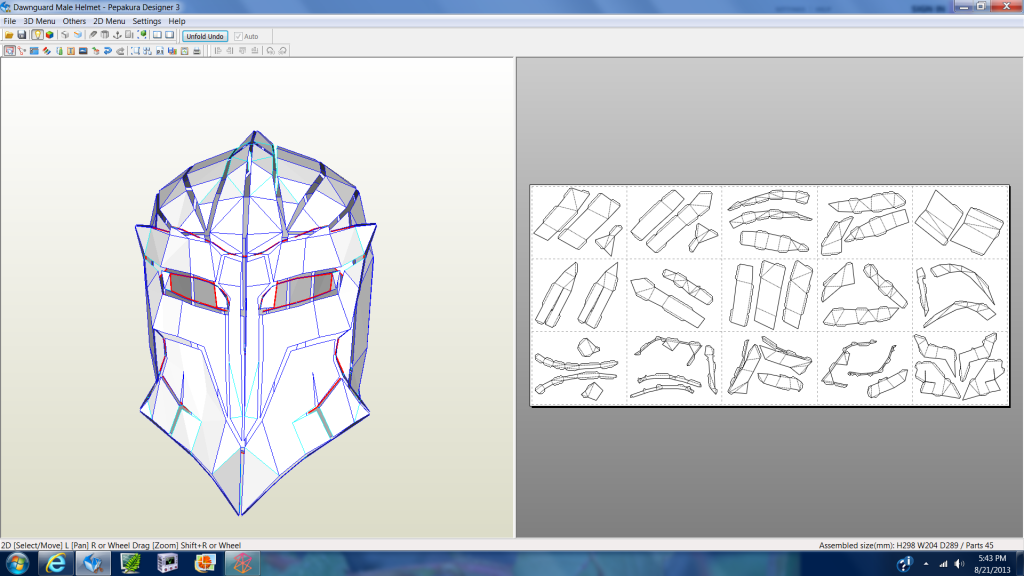The image size is (1024, 576).
Task: Select the red join/disjoin faces tool icon
Action: tap(22, 51)
